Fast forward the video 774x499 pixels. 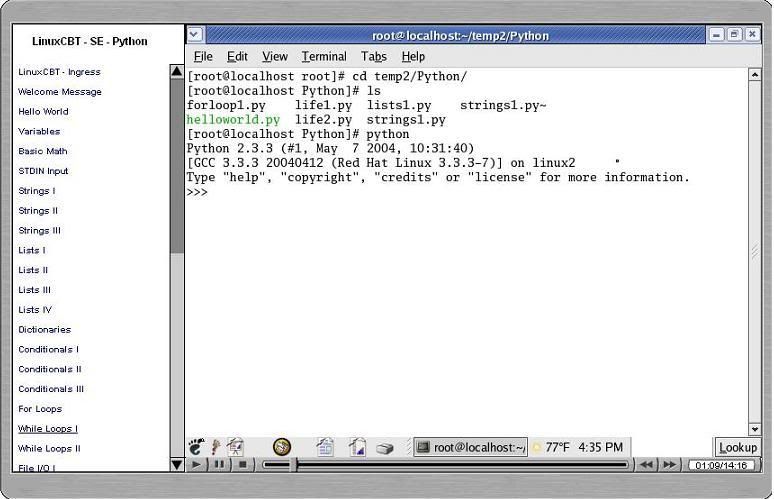click(x=669, y=464)
